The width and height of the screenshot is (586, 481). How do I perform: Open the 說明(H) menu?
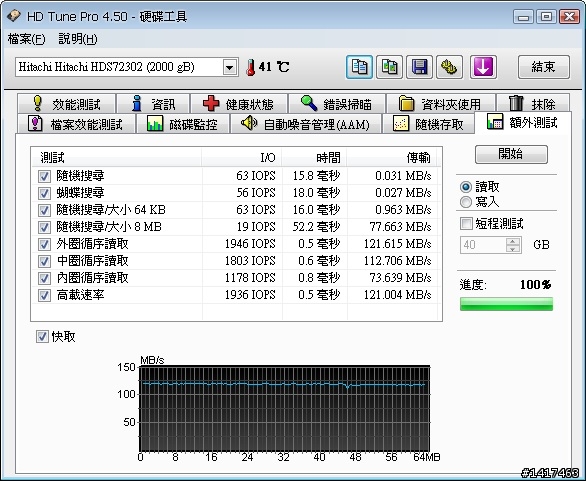[78, 39]
